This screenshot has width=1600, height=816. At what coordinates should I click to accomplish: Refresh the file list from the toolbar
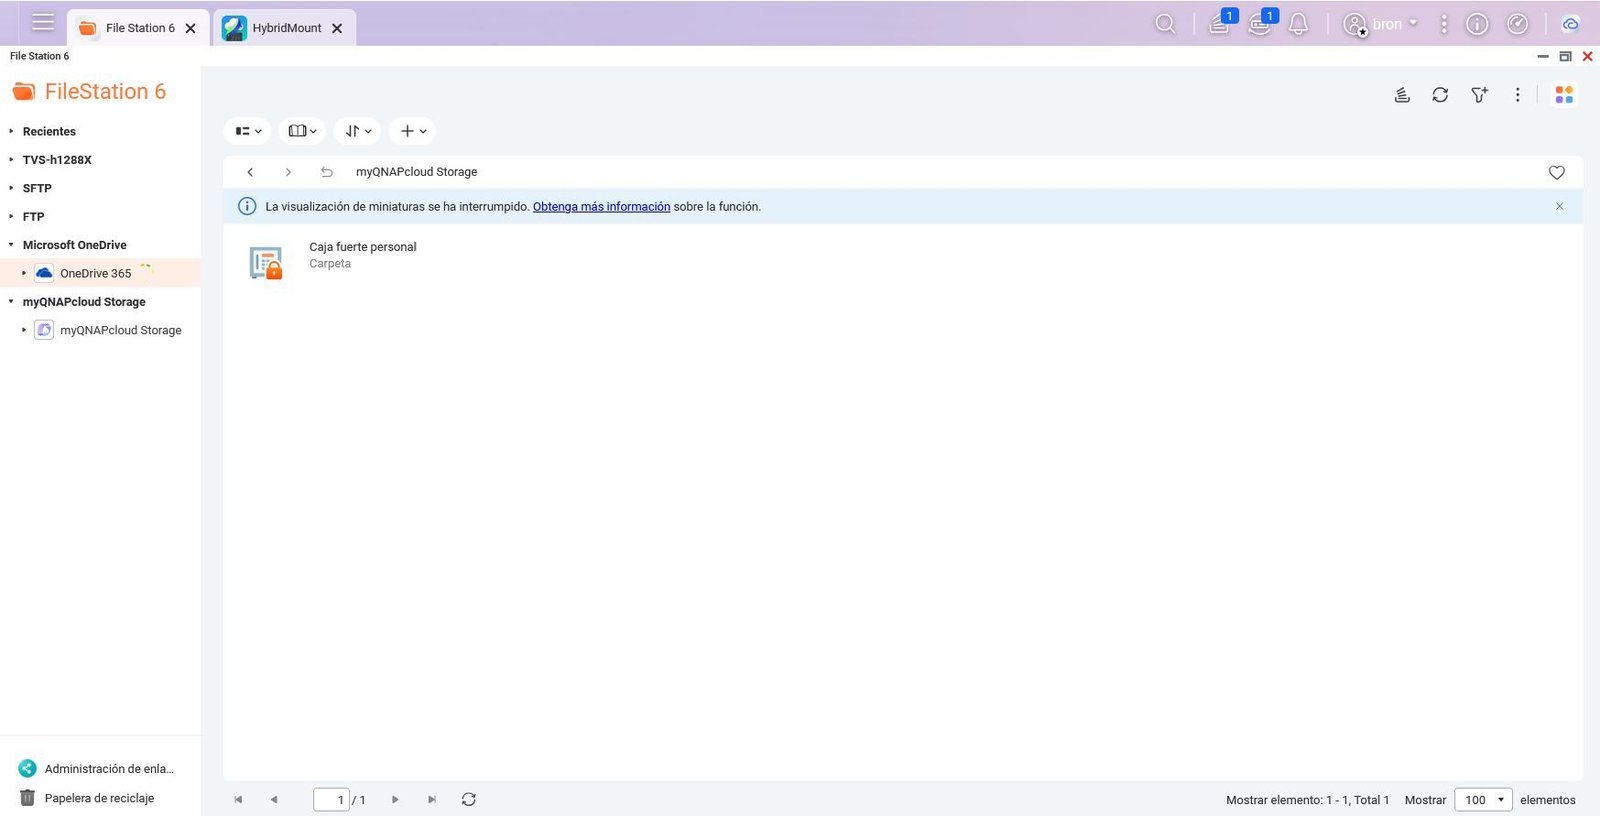pyautogui.click(x=1440, y=94)
